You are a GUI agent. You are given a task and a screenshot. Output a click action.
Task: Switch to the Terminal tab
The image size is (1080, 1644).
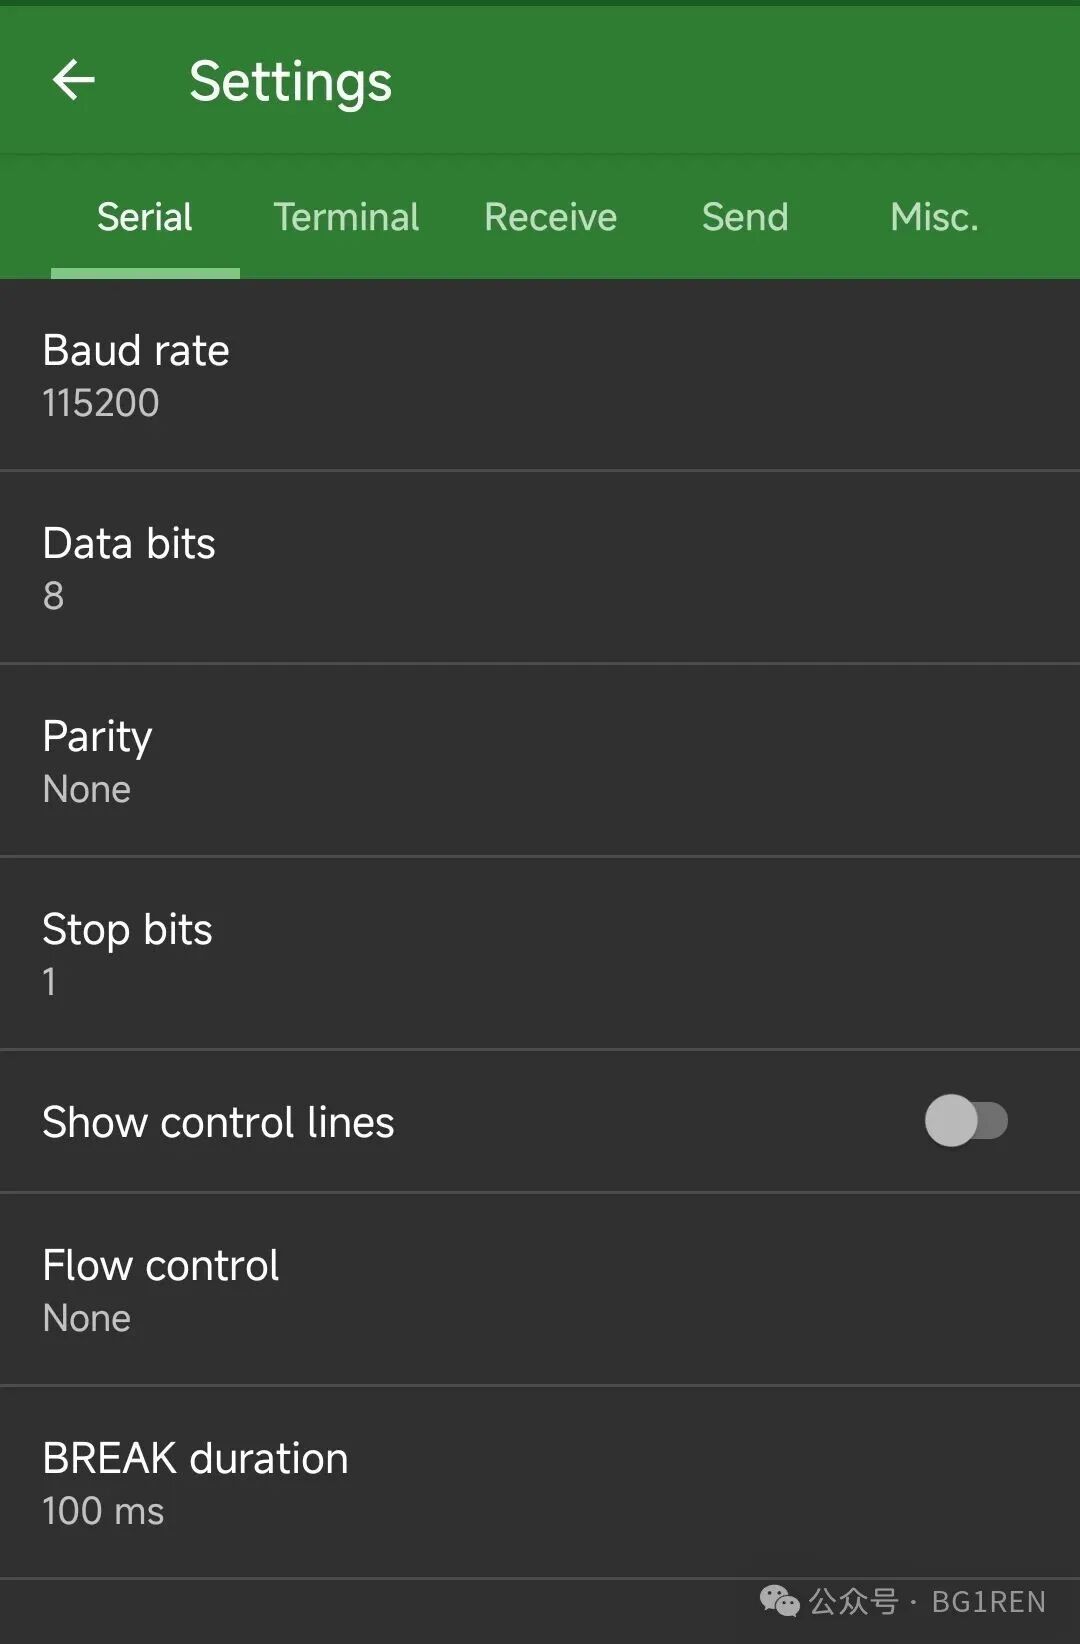(x=346, y=217)
